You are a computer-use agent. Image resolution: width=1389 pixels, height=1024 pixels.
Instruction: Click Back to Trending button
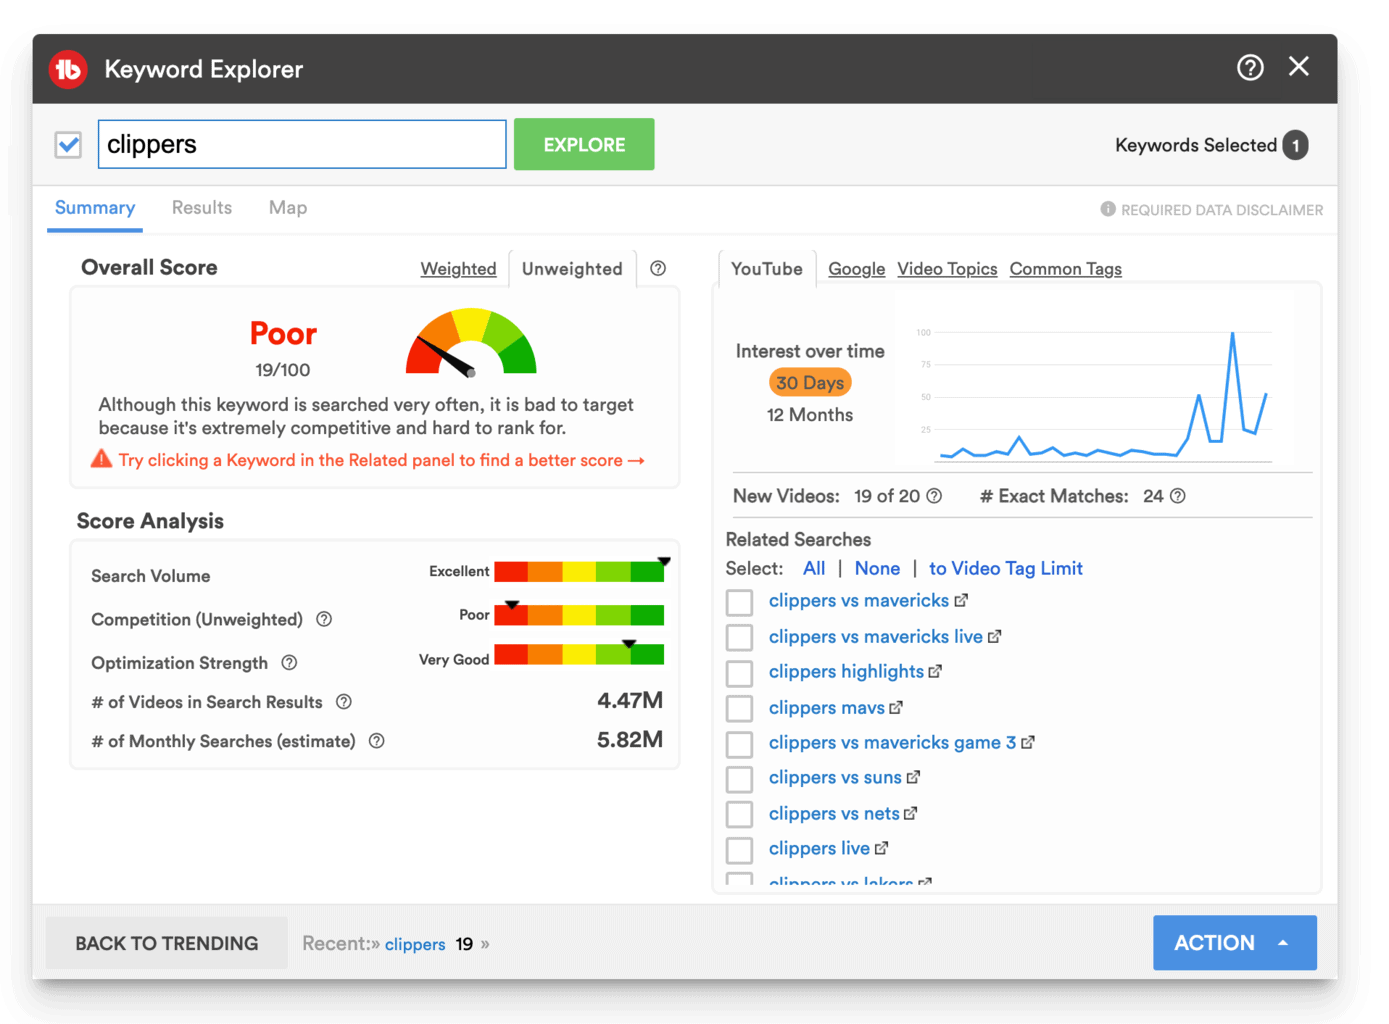167,943
